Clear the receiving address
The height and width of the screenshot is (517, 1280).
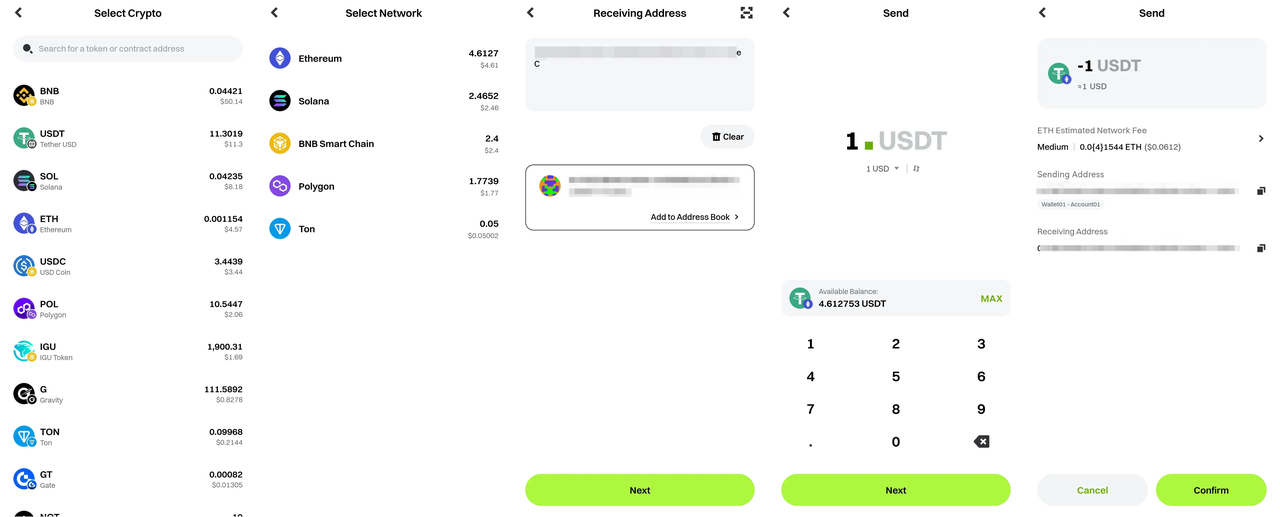[x=727, y=137]
